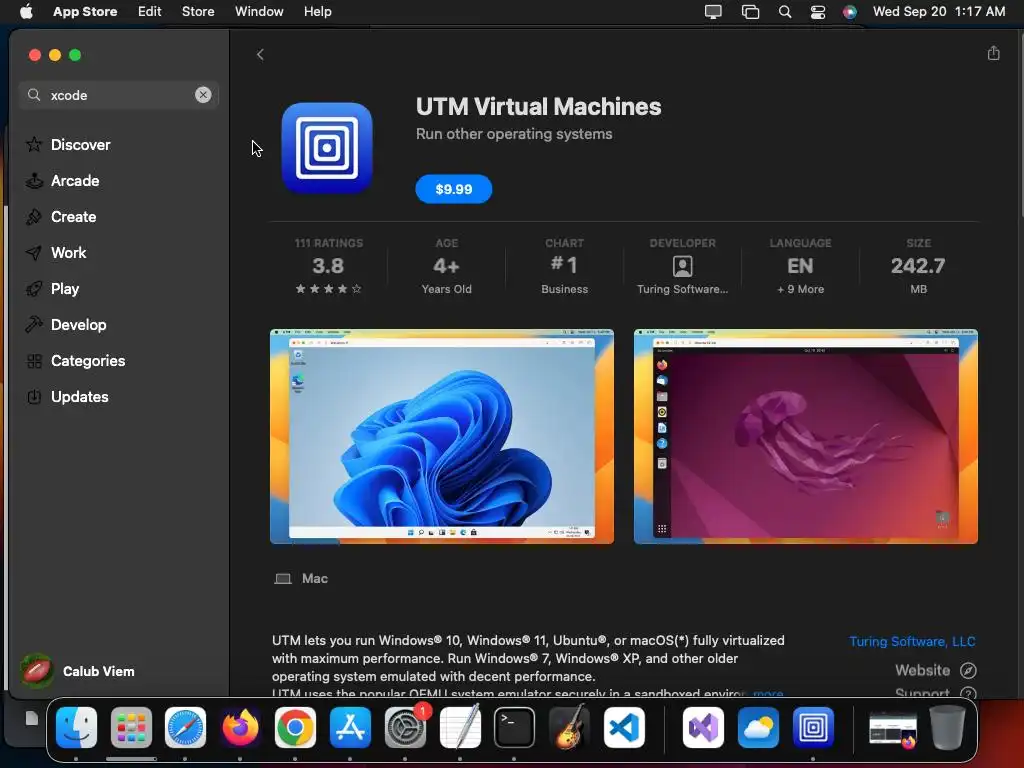The image size is (1024, 768).
Task: Open the Window menu
Action: pyautogui.click(x=259, y=12)
